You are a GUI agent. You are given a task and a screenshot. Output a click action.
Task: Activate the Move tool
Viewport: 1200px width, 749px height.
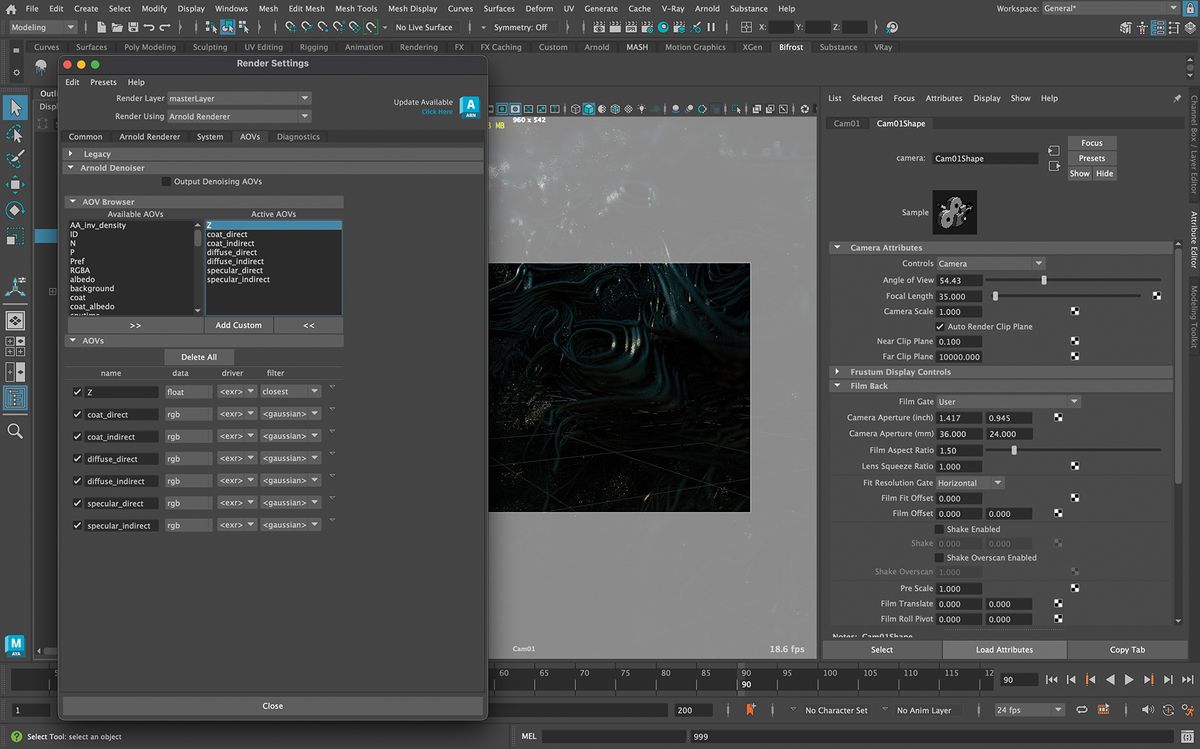pyautogui.click(x=15, y=184)
